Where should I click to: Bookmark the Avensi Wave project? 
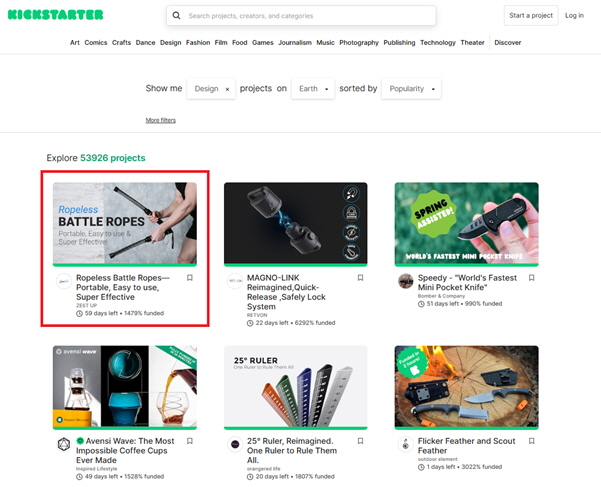(x=190, y=441)
